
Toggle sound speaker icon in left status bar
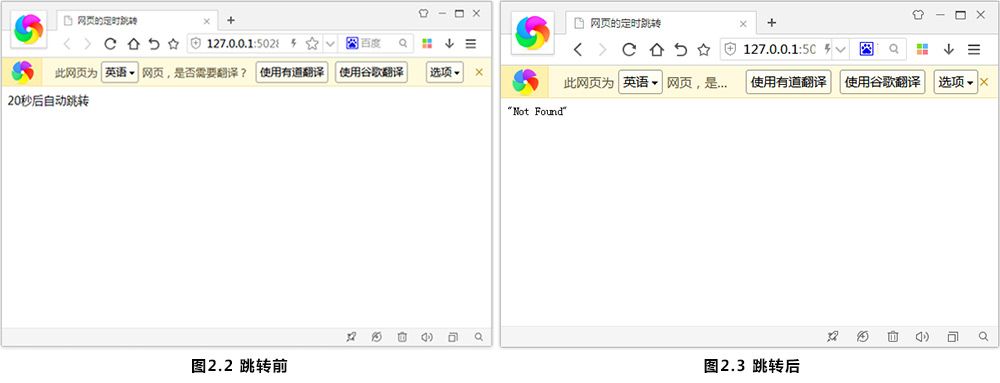pos(427,337)
